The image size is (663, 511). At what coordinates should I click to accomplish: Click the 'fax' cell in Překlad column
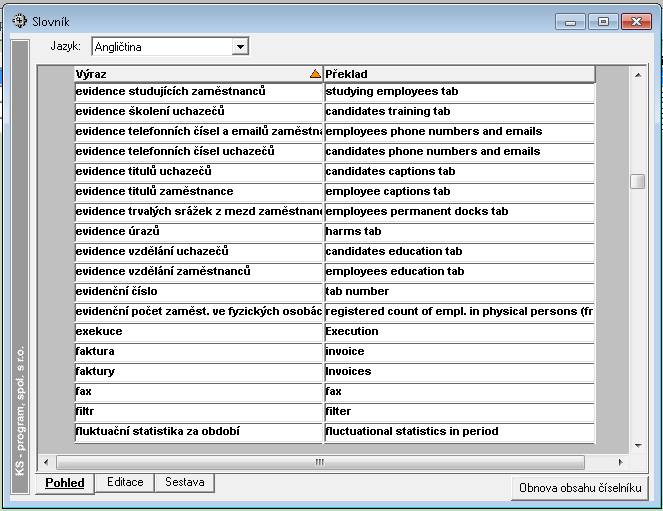point(459,392)
